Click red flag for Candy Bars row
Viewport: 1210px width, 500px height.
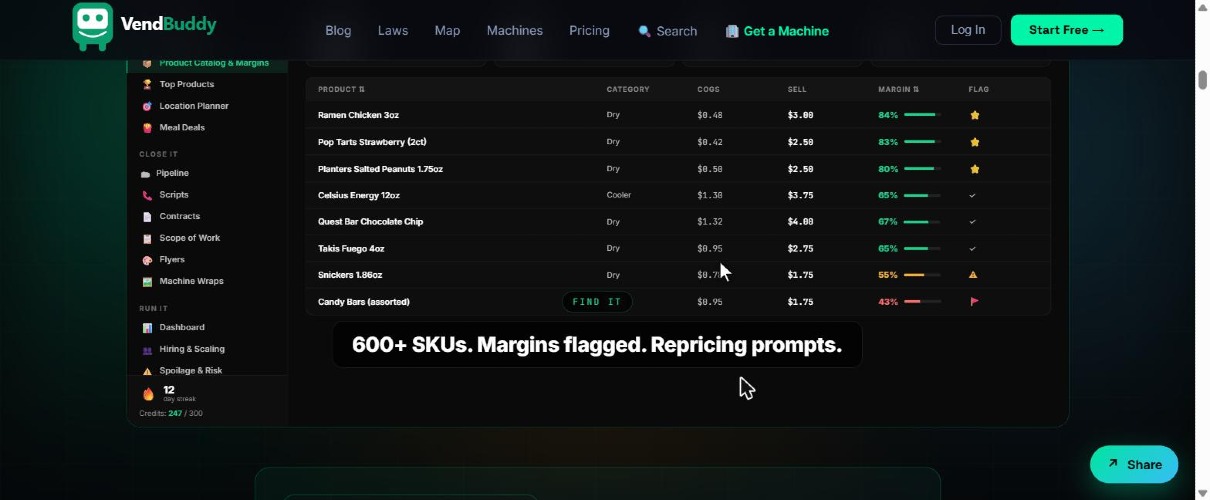[974, 302]
